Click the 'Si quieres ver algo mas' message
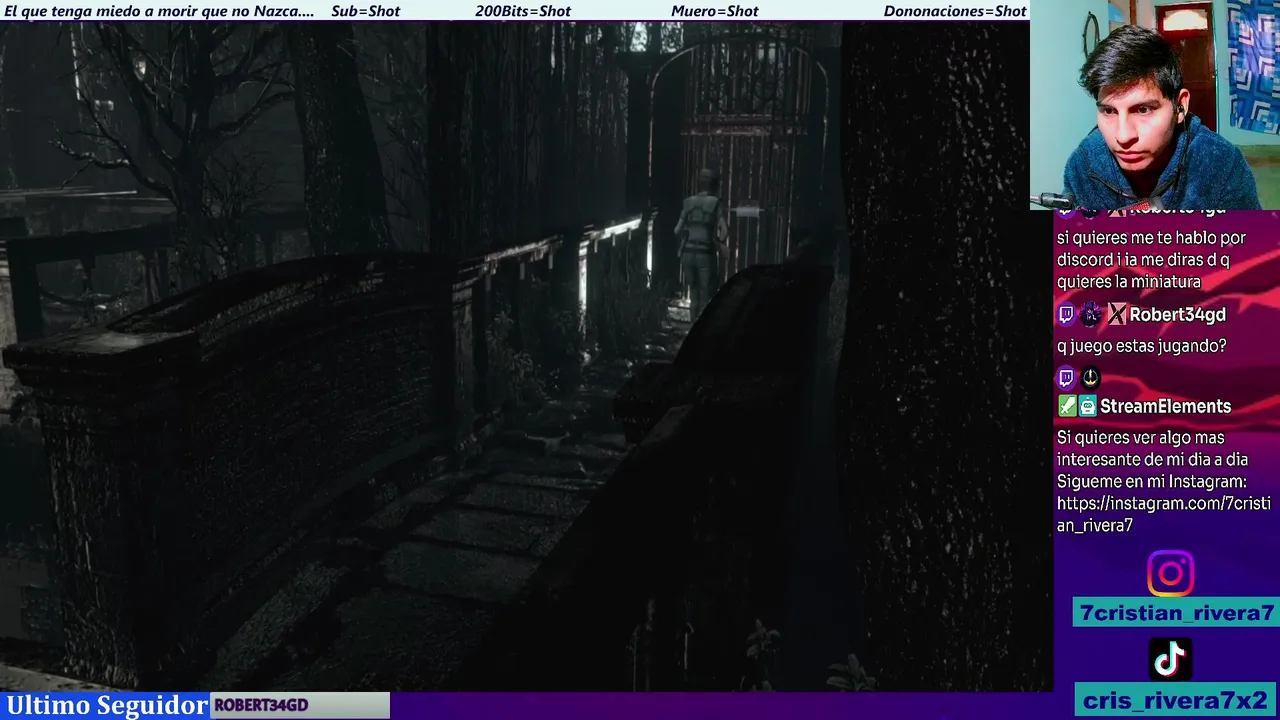Screen dimensions: 1280x720 (1163, 482)
